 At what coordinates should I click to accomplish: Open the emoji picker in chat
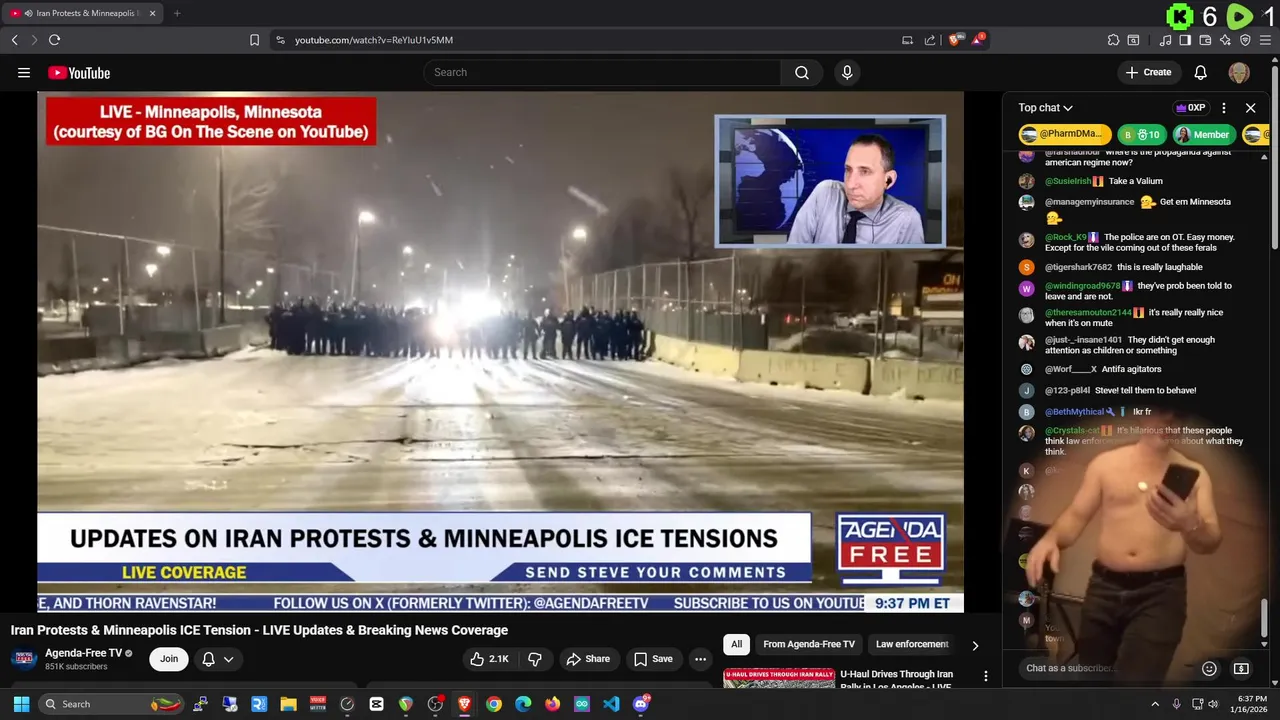pos(1209,668)
